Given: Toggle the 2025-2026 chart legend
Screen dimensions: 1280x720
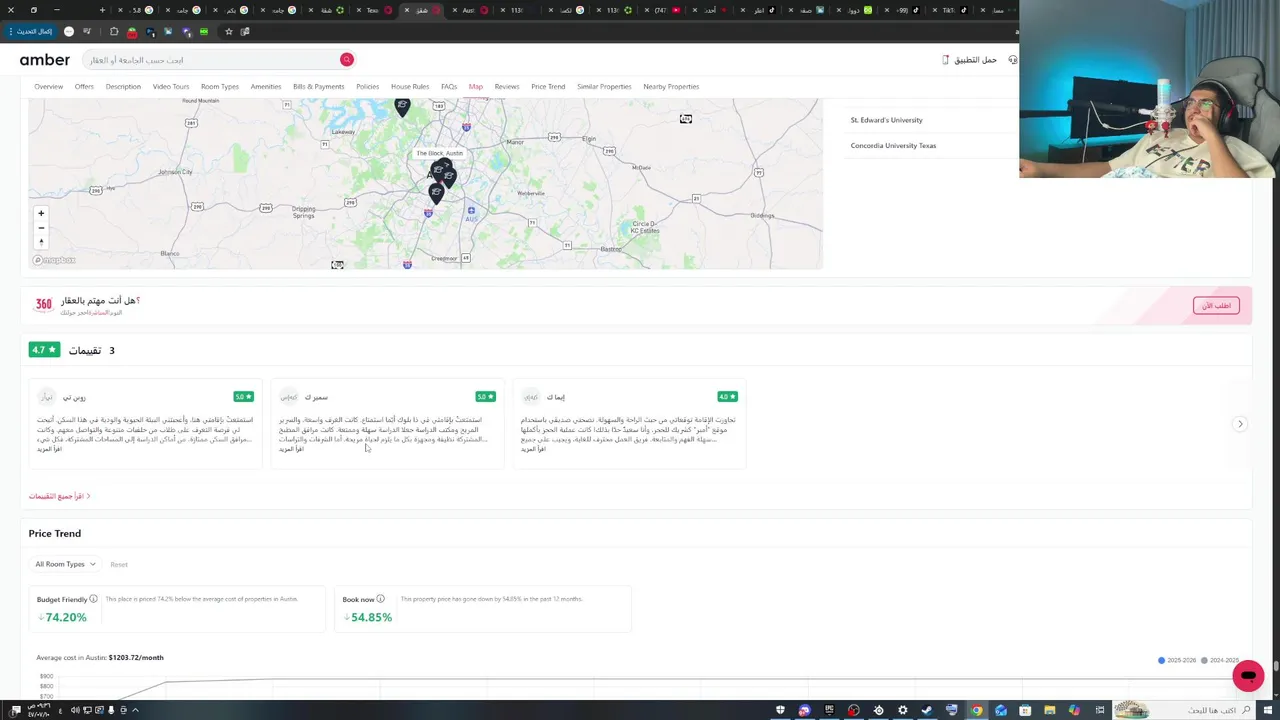Looking at the screenshot, I should (x=1177, y=660).
